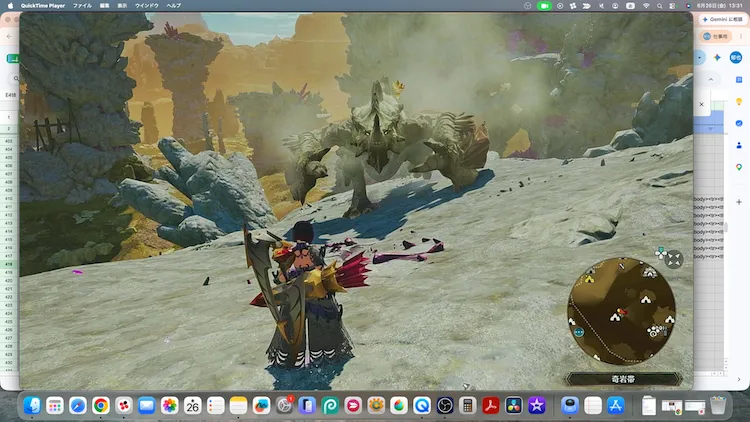Open Calculator from the Dock
The image size is (750, 422).
click(468, 406)
